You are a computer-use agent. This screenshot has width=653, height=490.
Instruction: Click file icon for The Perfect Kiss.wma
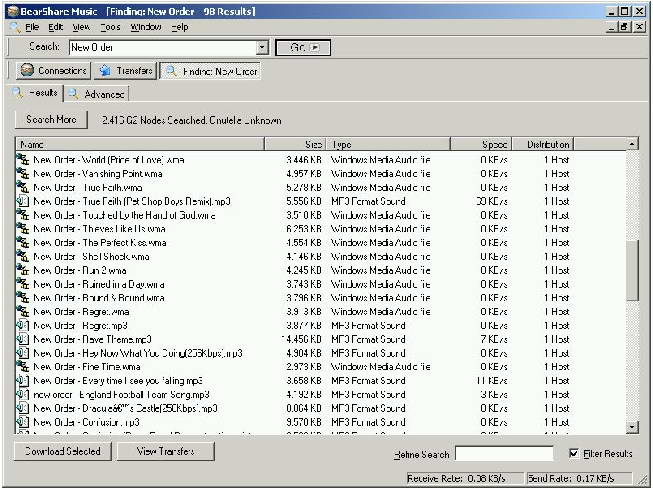(x=23, y=242)
